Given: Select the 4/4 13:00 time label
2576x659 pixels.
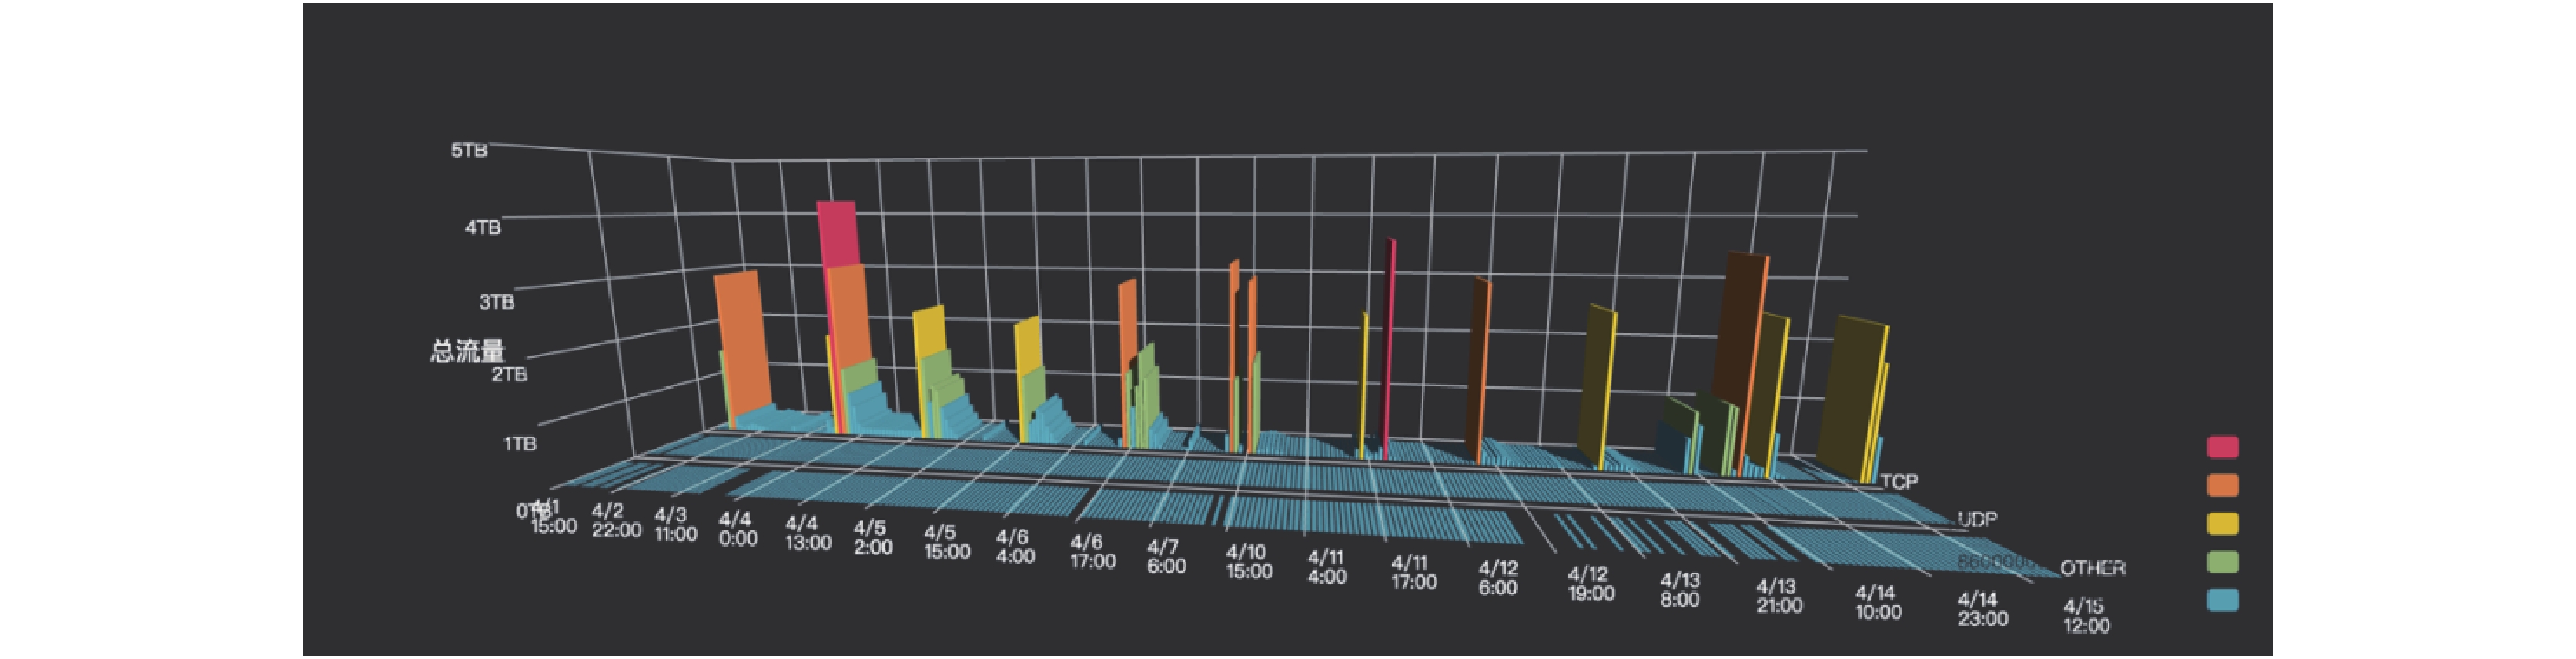Looking at the screenshot, I should (x=808, y=532).
